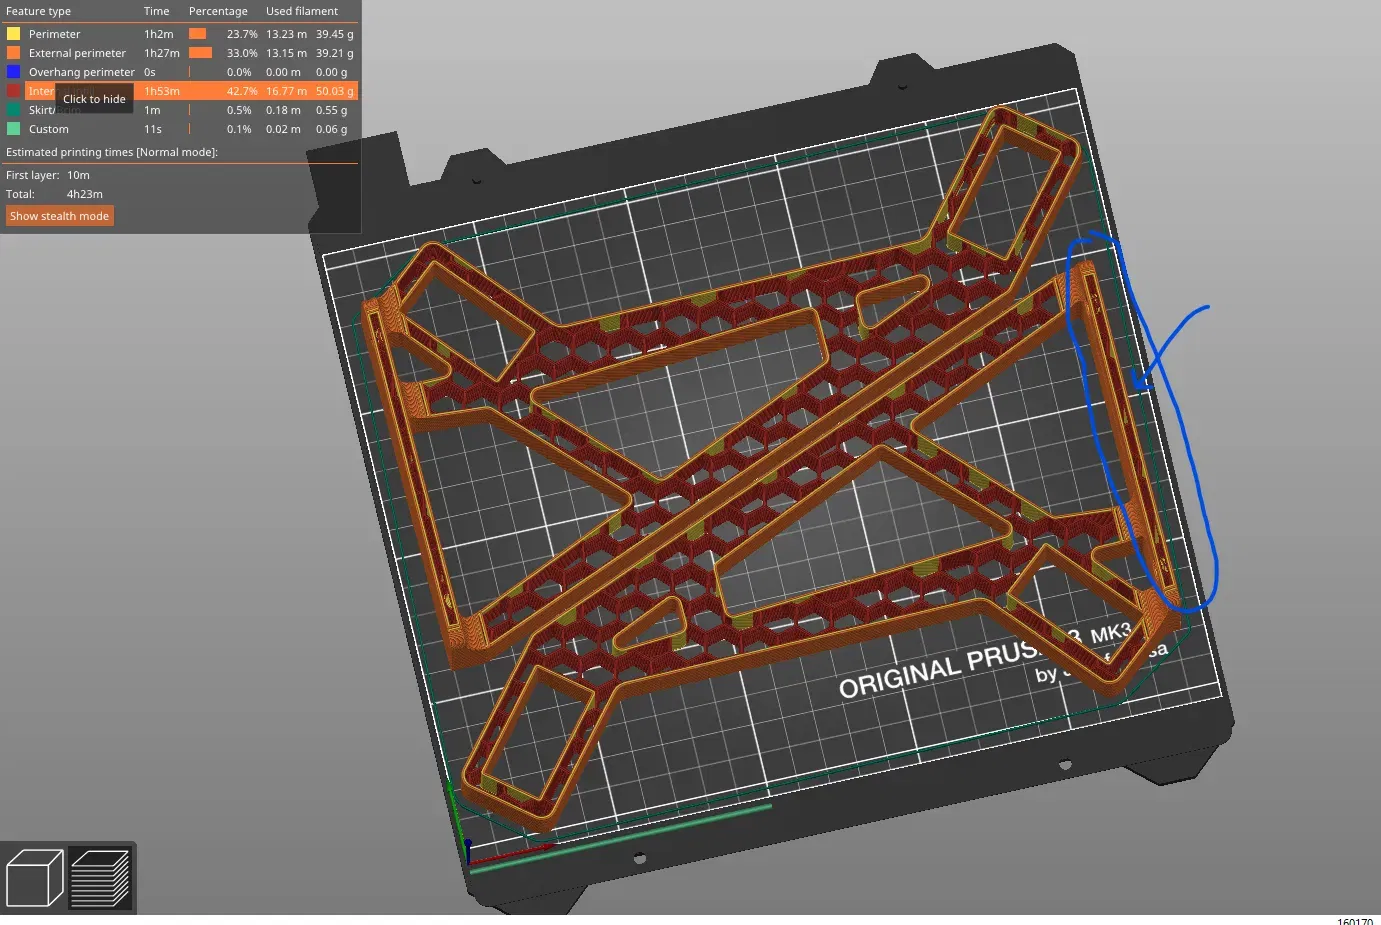The image size is (1381, 925).
Task: Click the First layer 10m time value
Action: (x=78, y=175)
